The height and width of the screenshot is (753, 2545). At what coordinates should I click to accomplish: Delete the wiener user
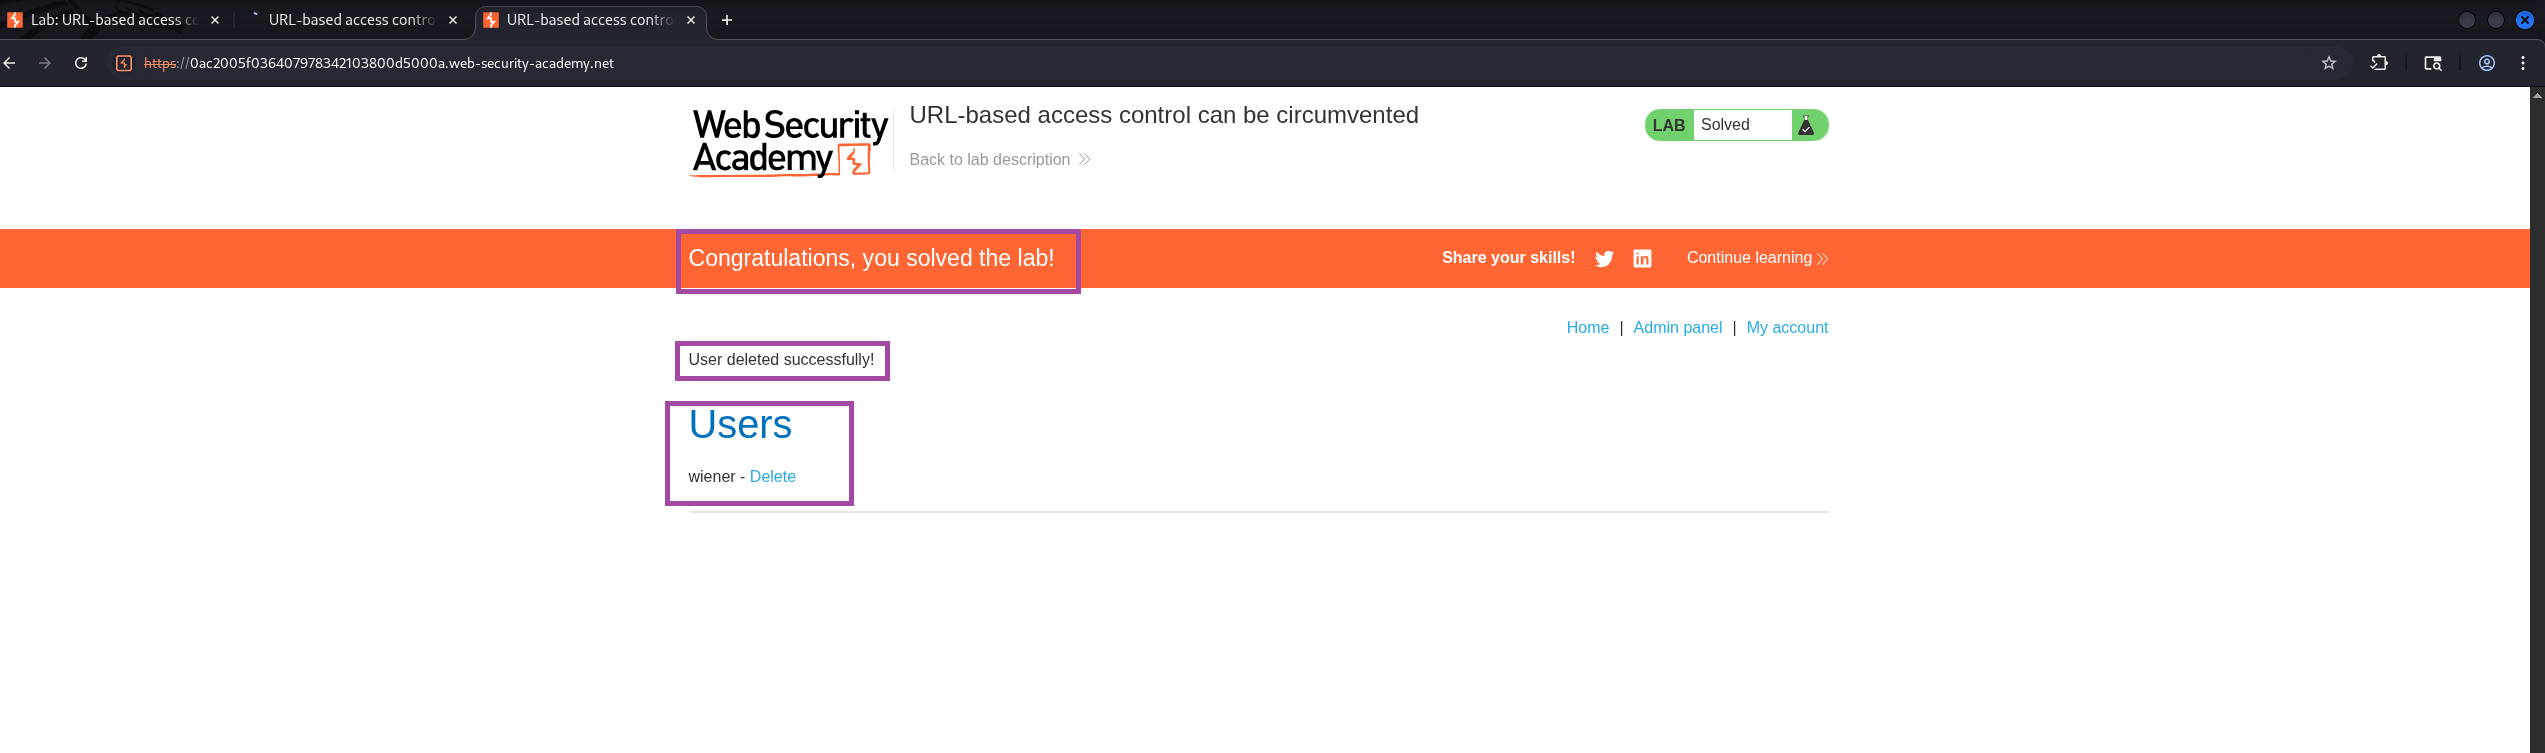[772, 477]
